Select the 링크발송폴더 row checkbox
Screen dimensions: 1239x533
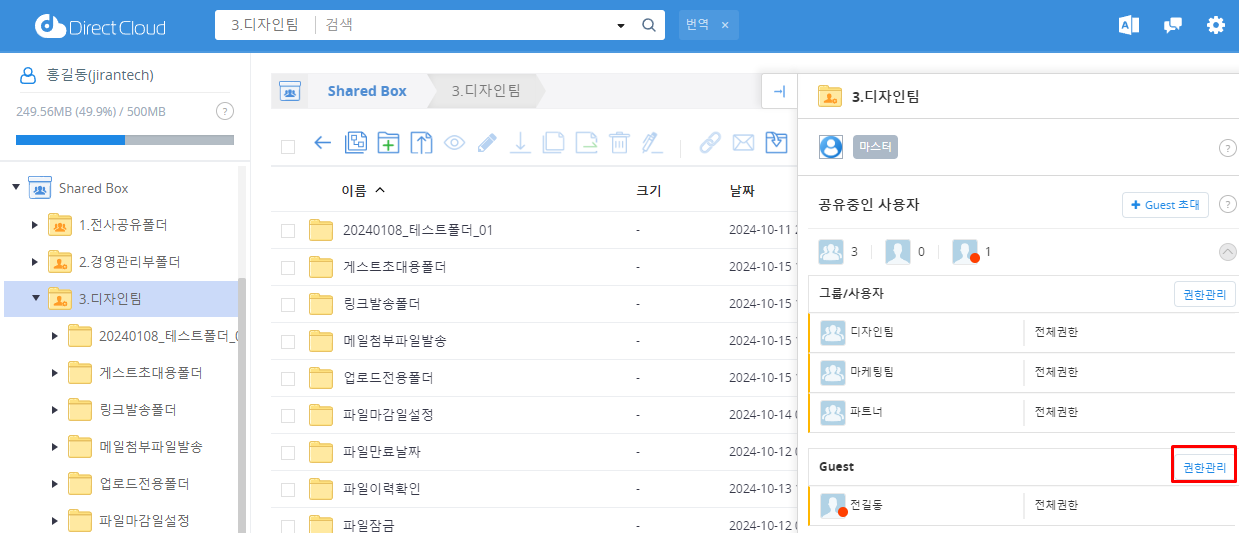(288, 305)
